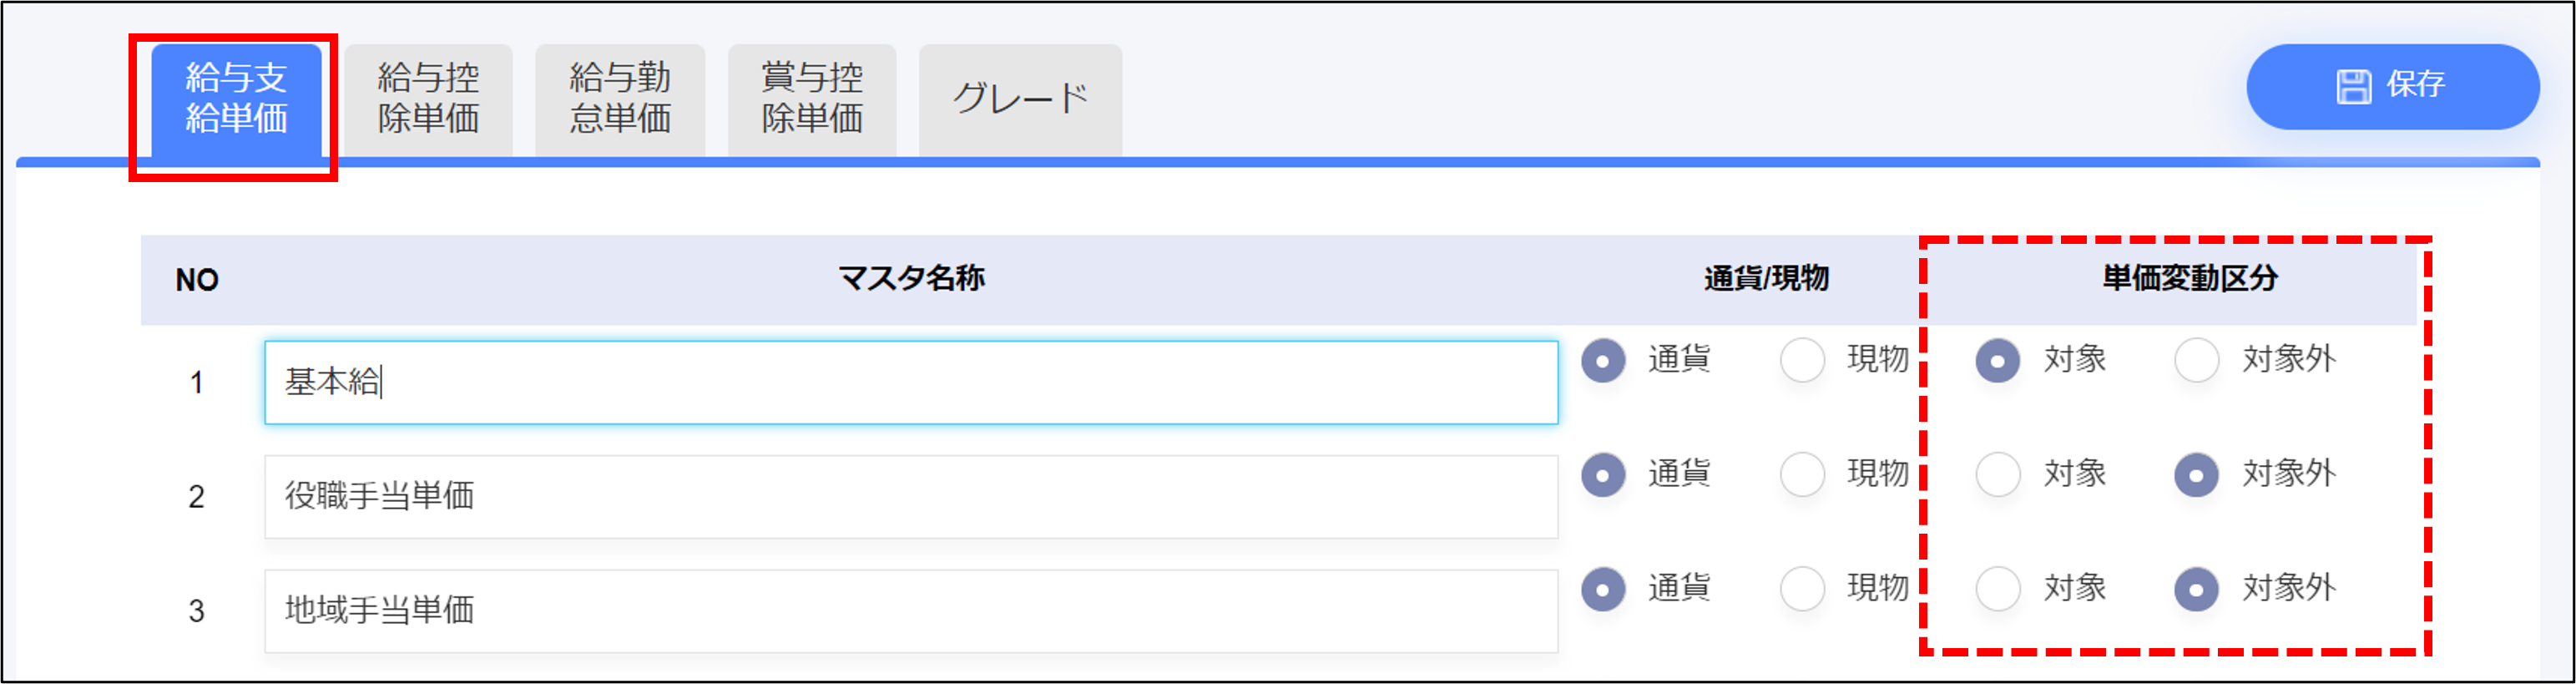
Task: Set row 1 単価変動区分 to 対象
Action: [x=1998, y=360]
